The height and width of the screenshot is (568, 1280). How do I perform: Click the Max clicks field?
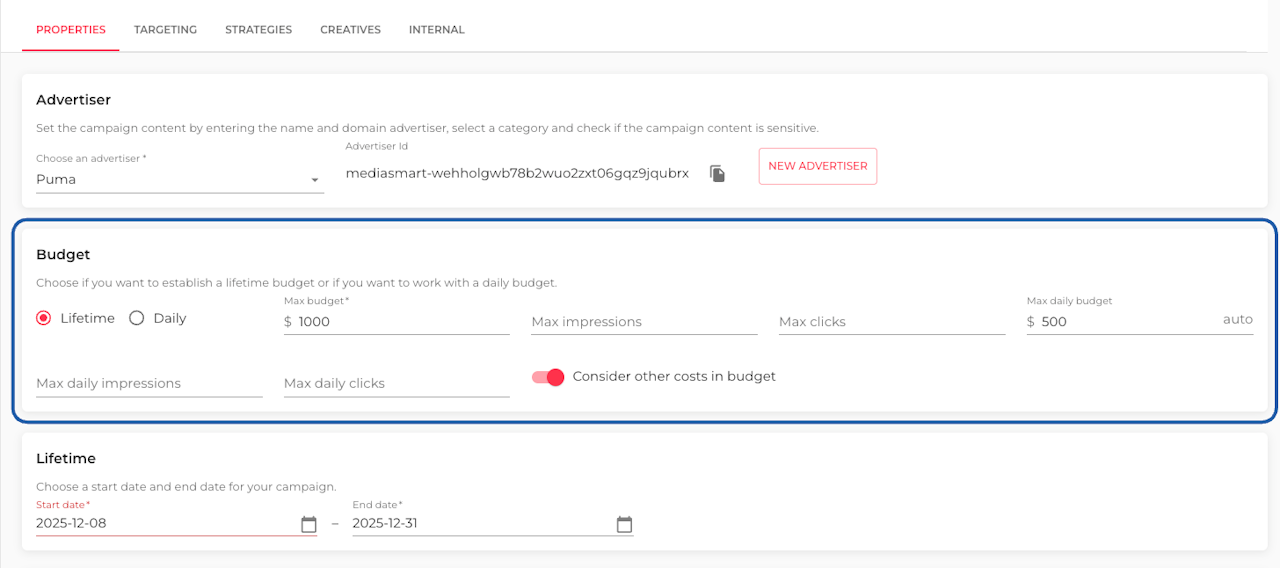click(x=891, y=322)
